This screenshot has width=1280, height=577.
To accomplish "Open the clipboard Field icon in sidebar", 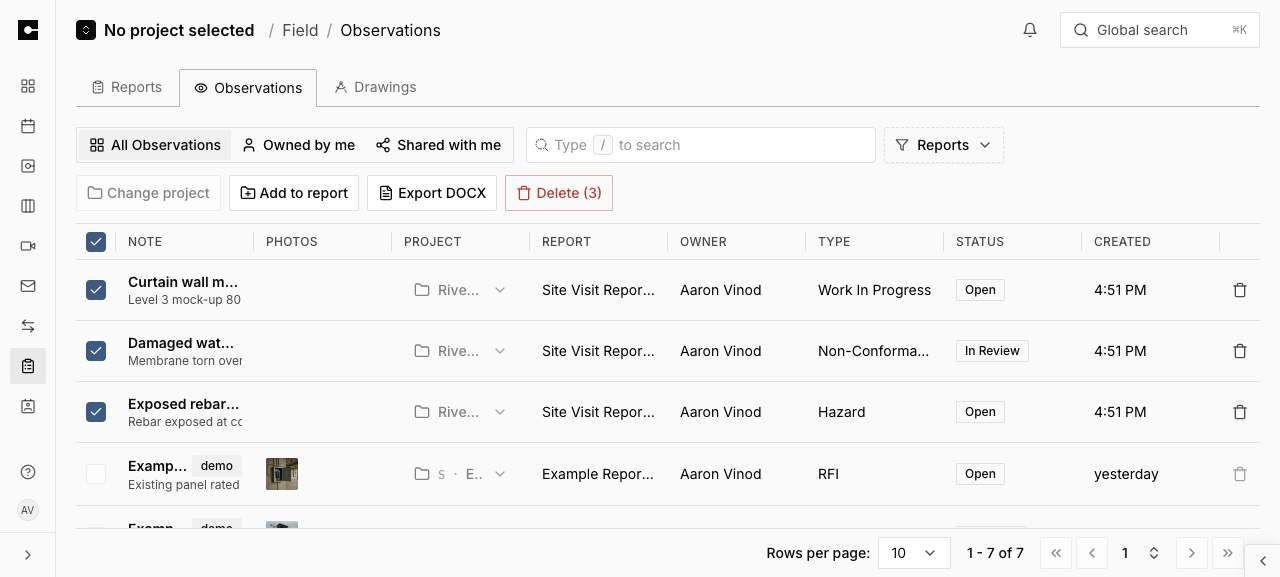I will coord(28,366).
